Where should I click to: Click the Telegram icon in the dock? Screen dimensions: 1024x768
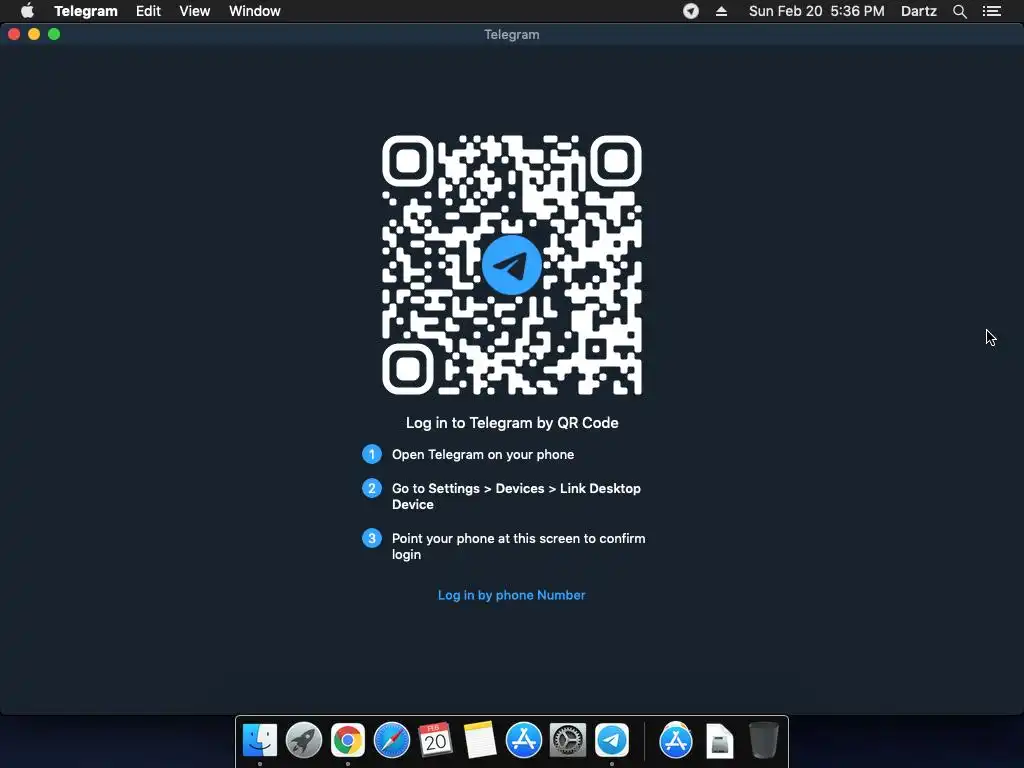612,740
